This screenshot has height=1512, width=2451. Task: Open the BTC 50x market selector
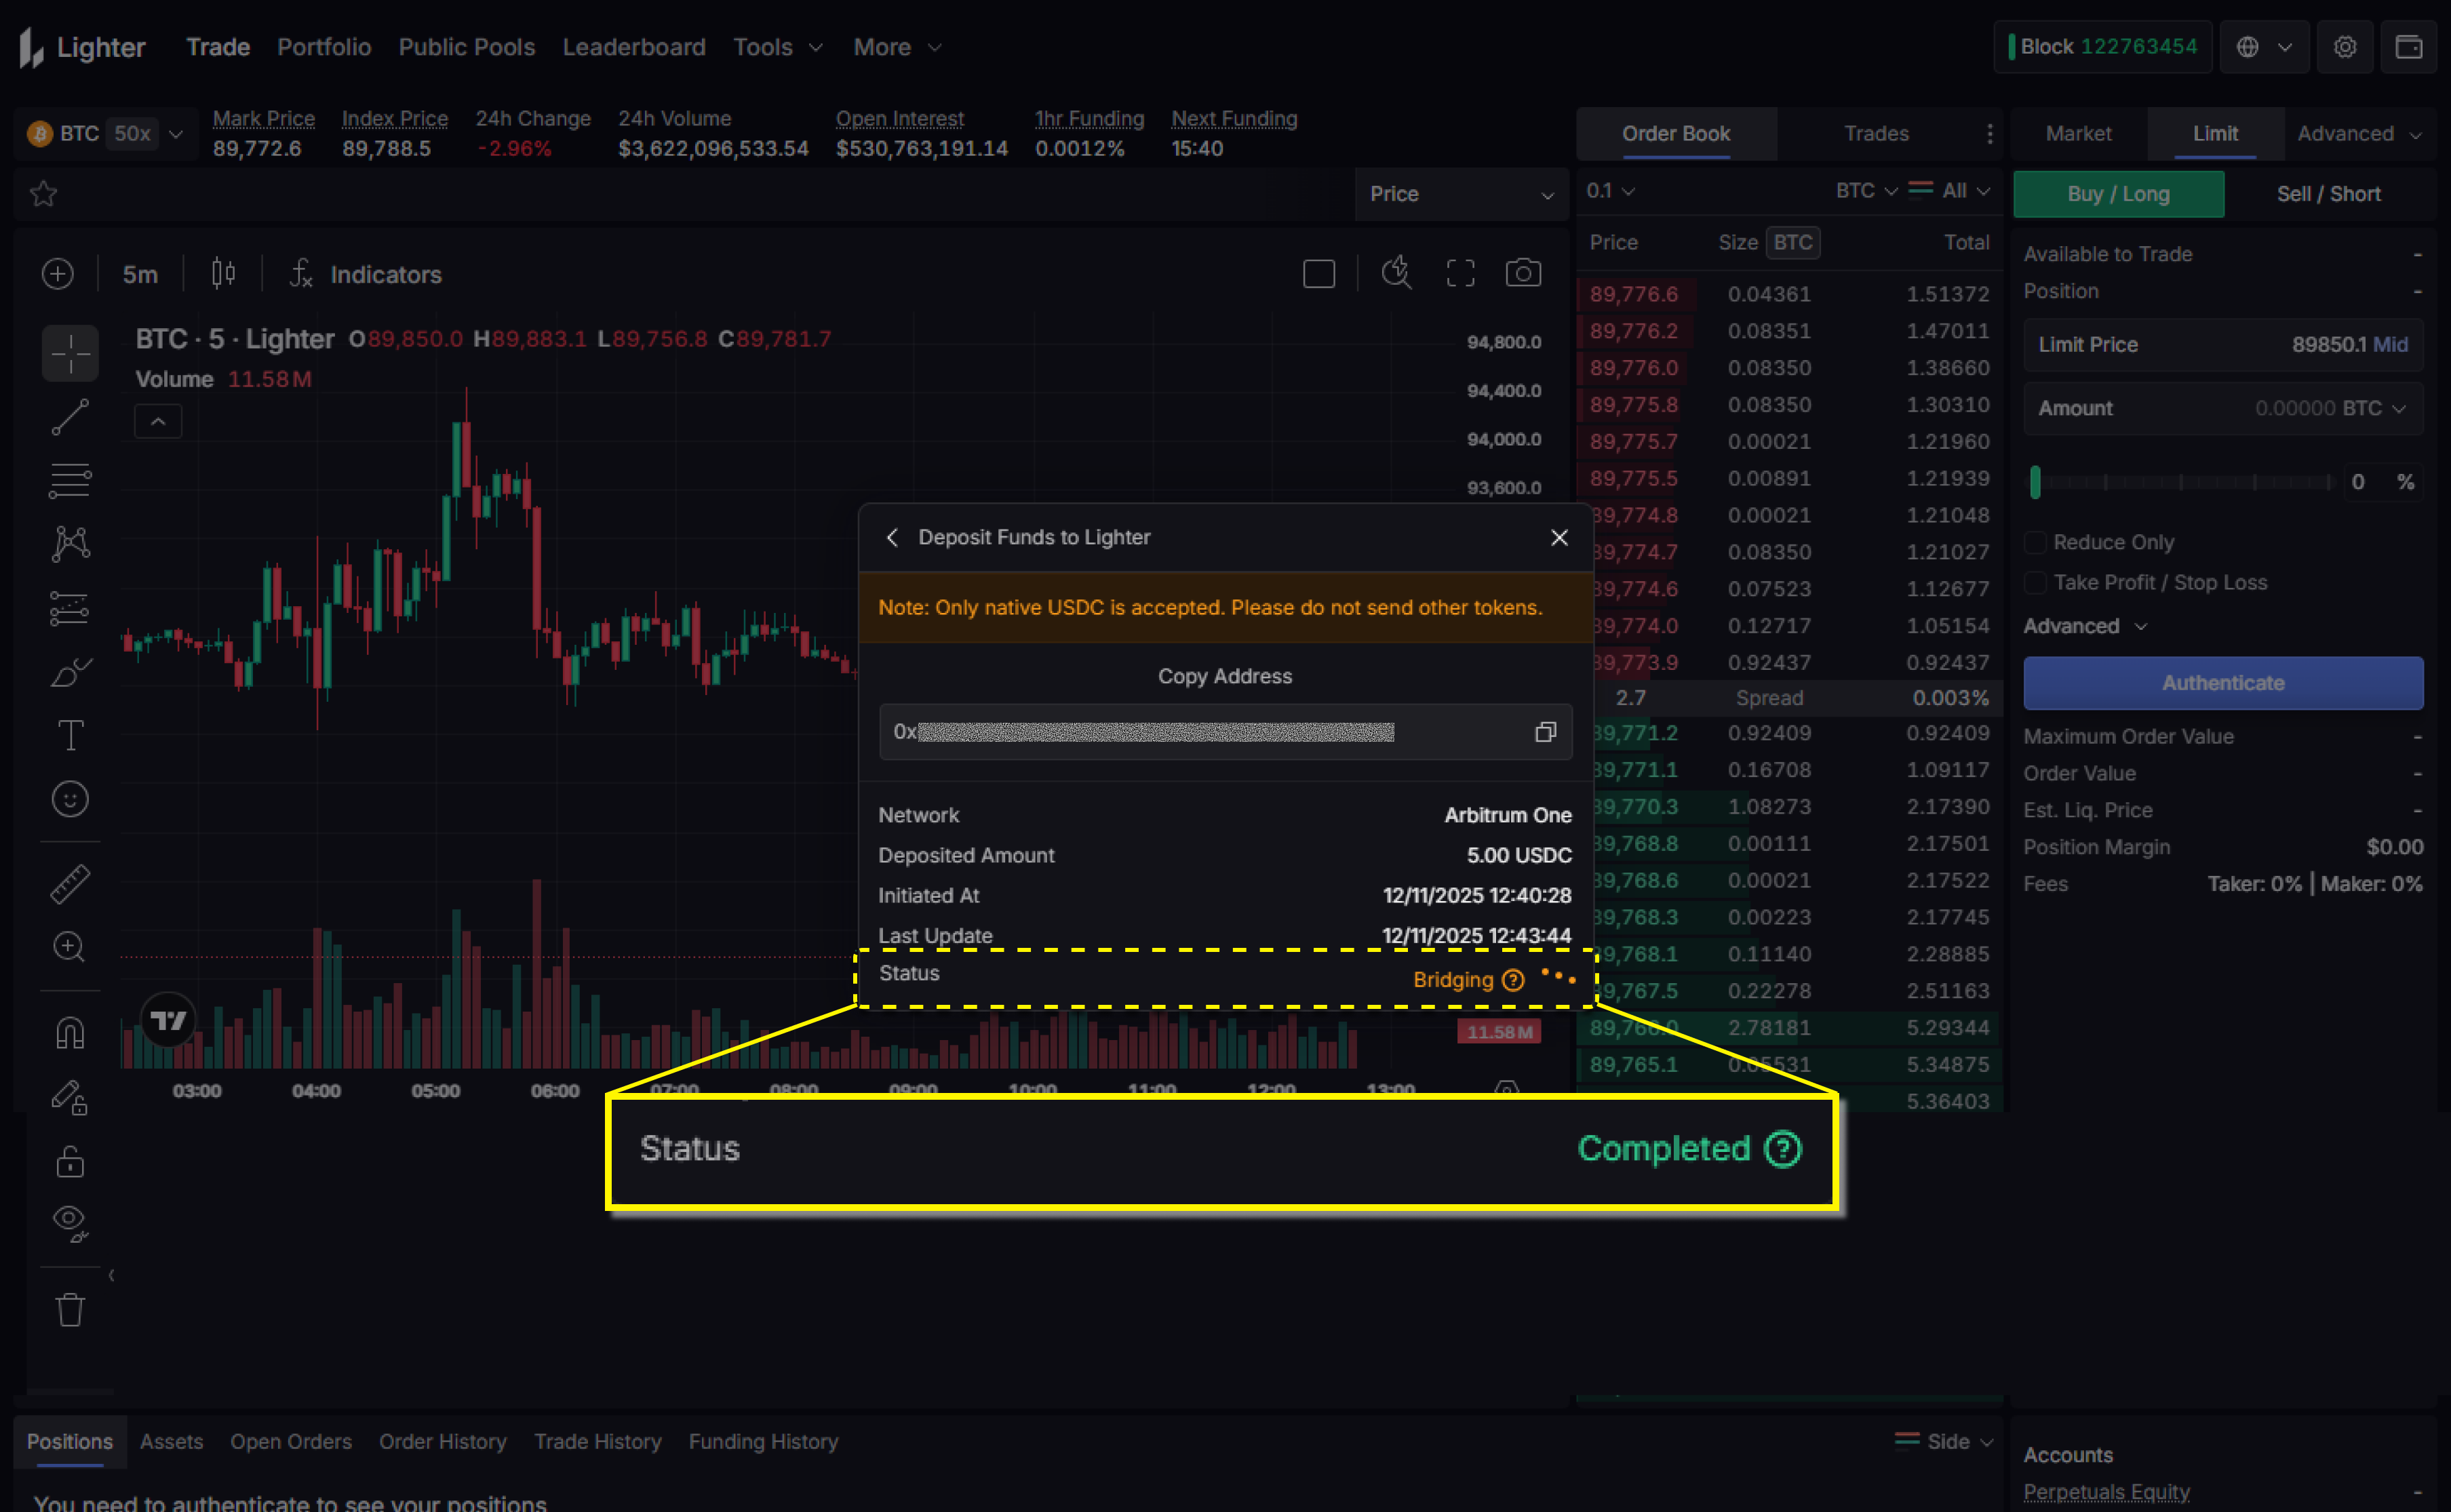(x=105, y=134)
